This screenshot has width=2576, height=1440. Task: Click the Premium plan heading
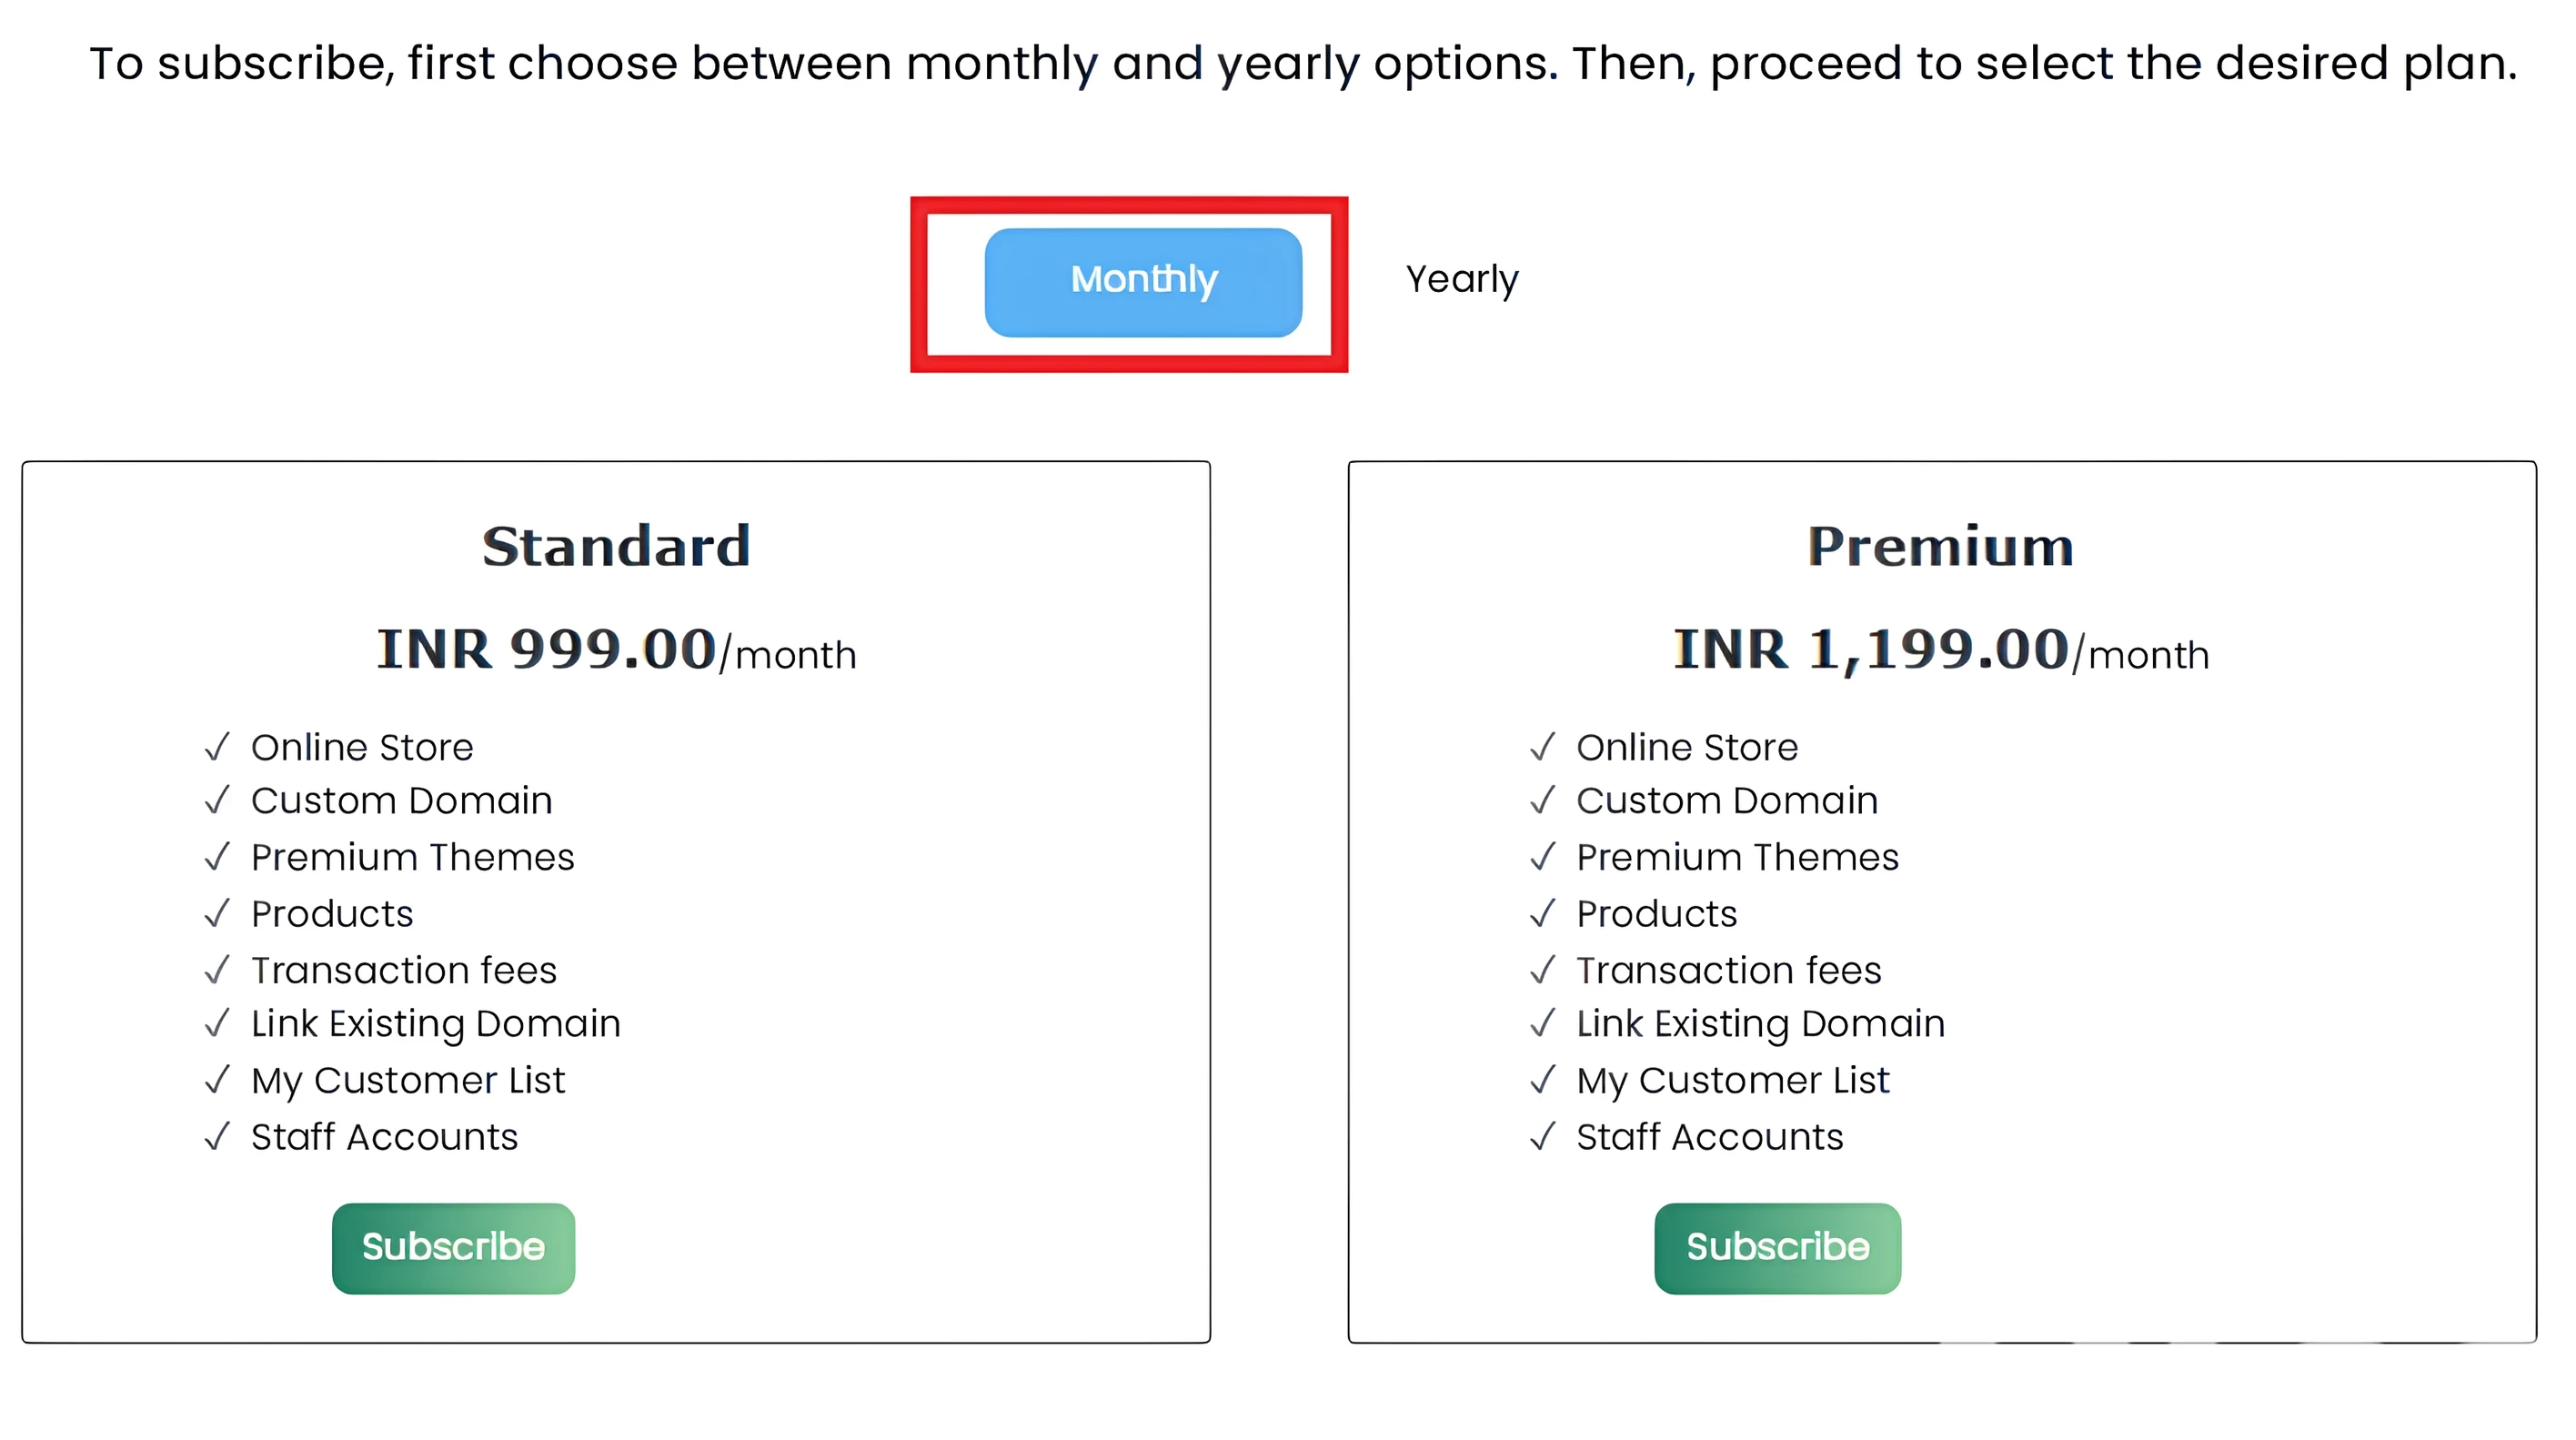(1940, 547)
